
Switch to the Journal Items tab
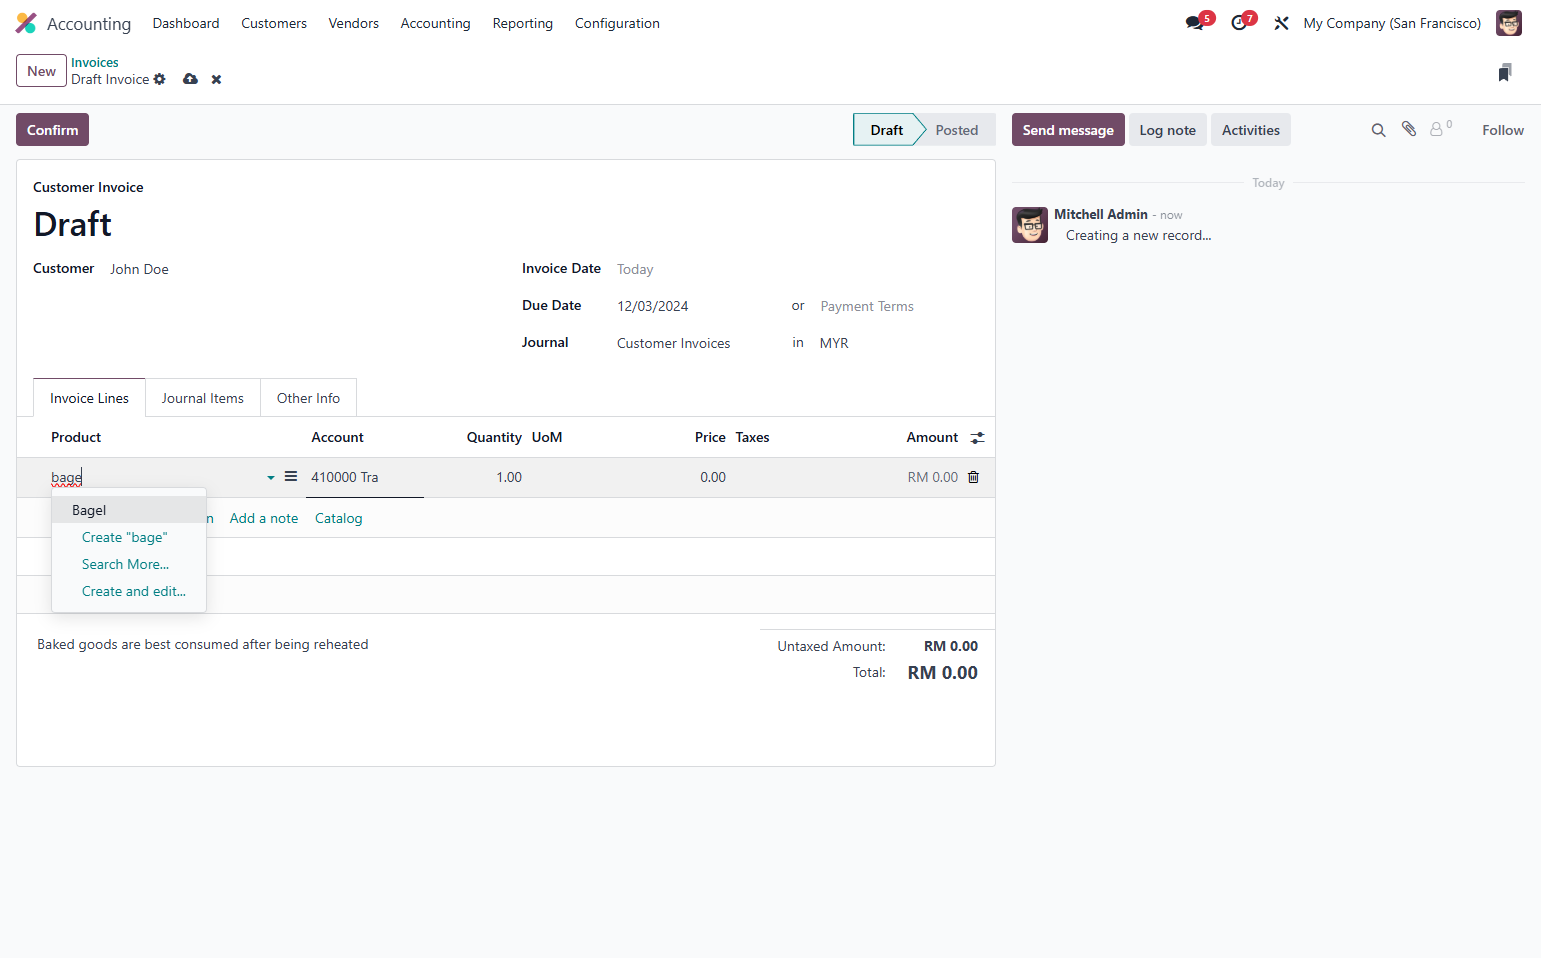click(203, 398)
